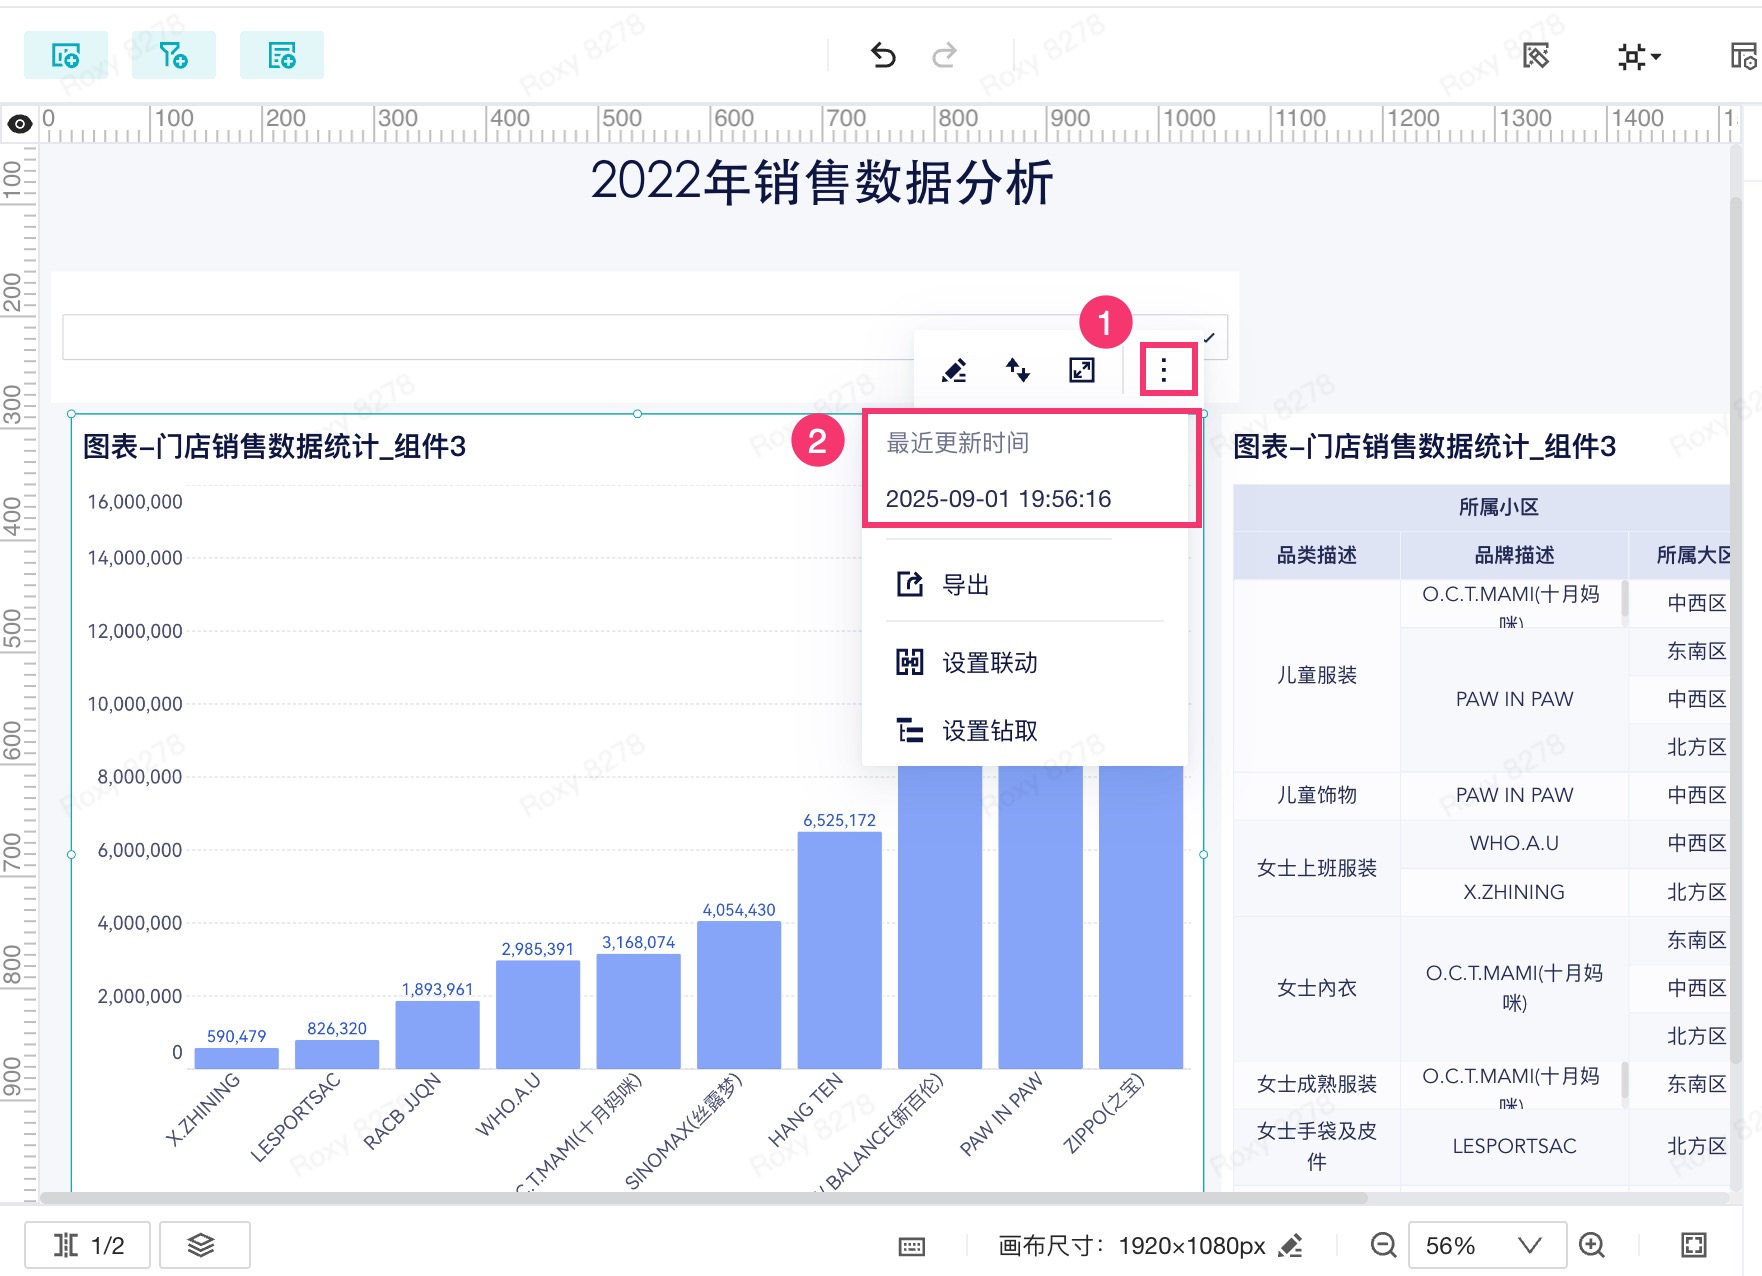
Task: Undo the last action
Action: click(x=883, y=55)
